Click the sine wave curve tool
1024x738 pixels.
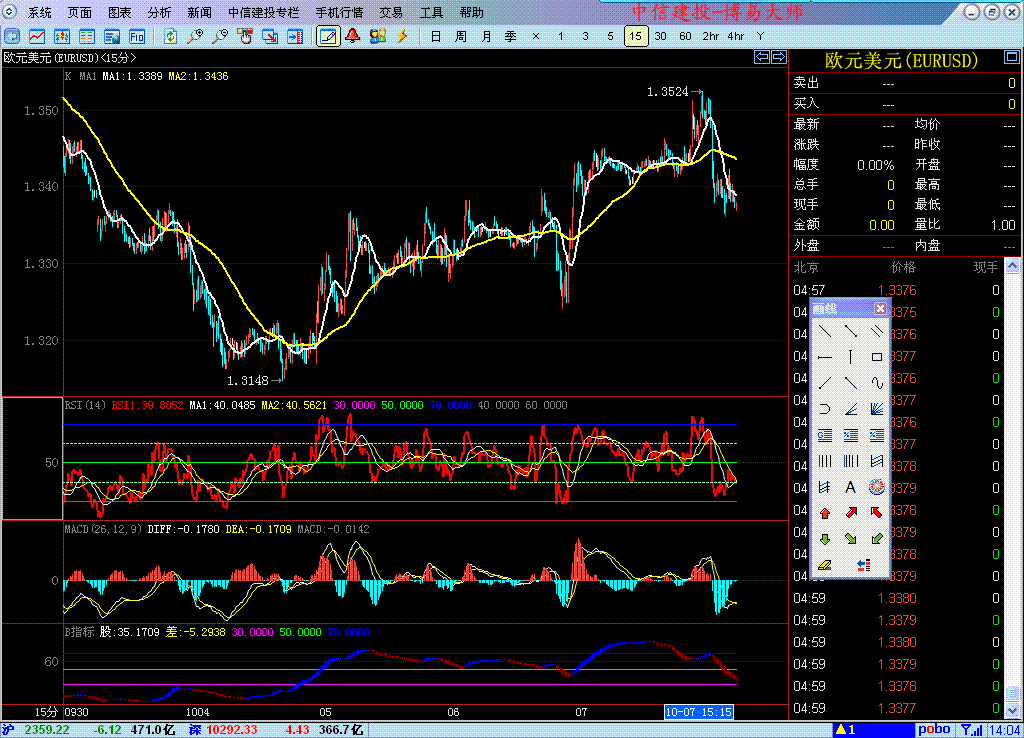pyautogui.click(x=877, y=382)
